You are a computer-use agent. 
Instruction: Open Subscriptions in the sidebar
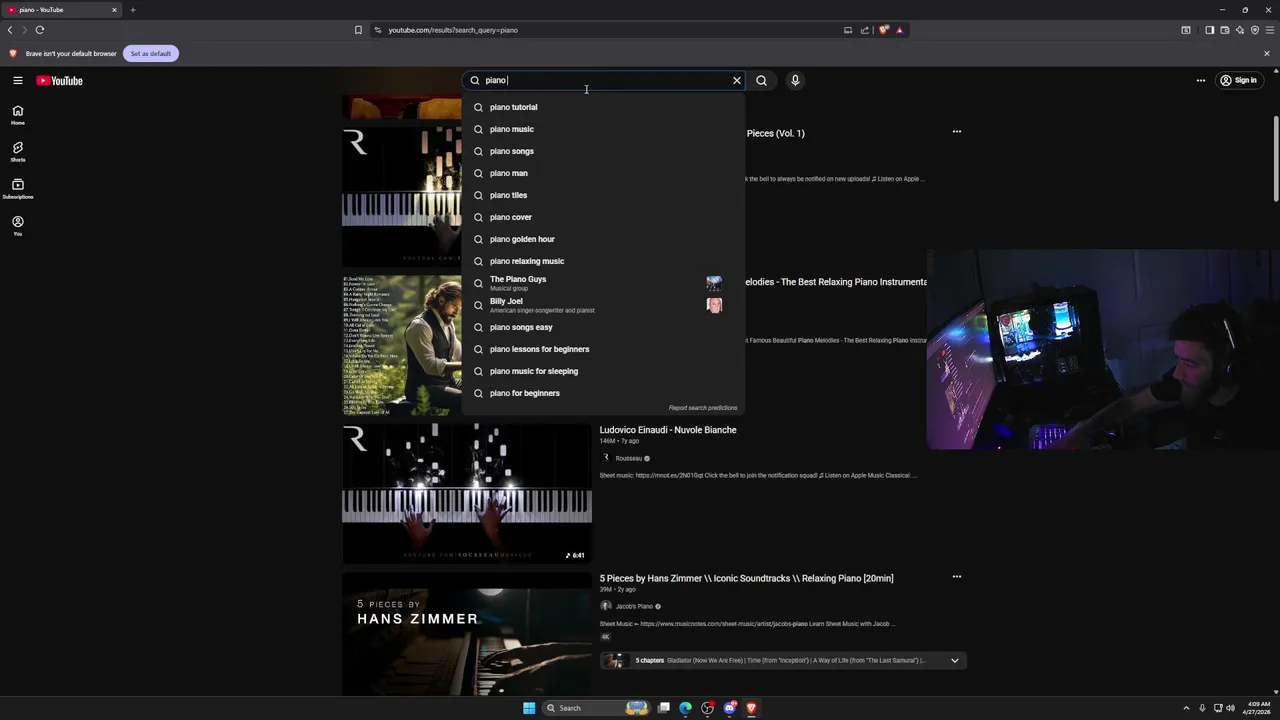click(17, 189)
